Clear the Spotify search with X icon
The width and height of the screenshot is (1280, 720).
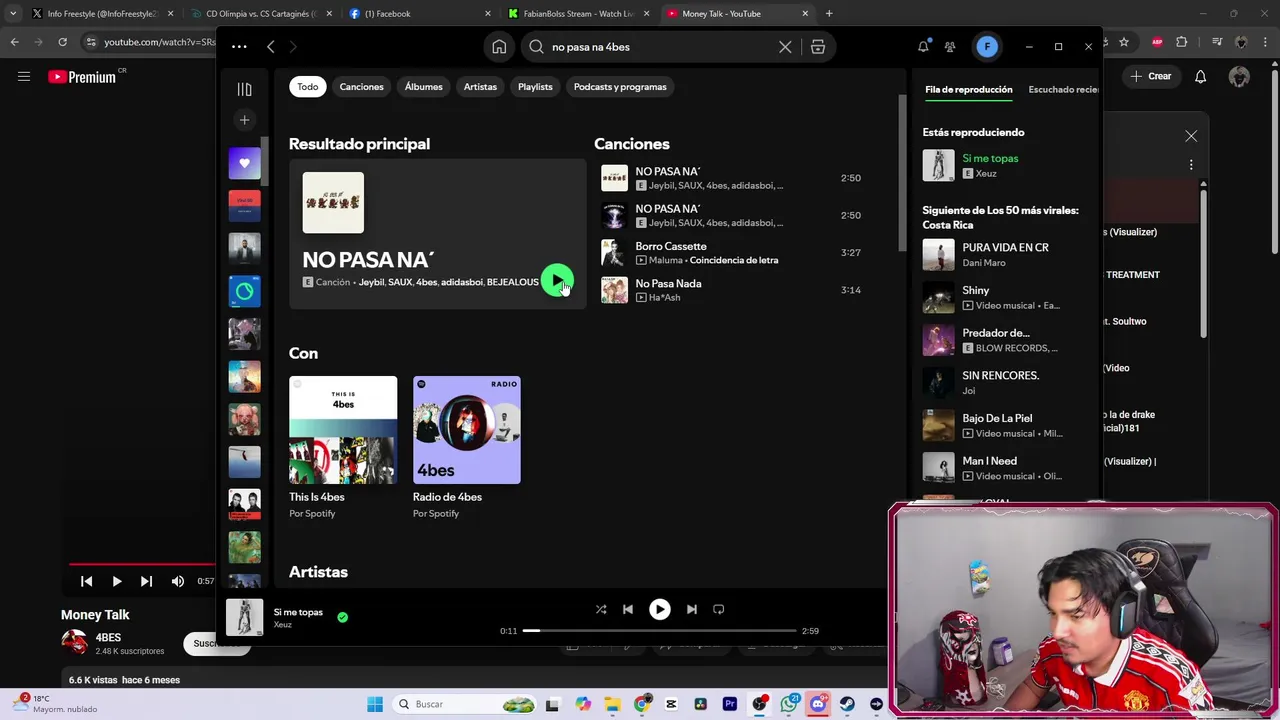(785, 47)
